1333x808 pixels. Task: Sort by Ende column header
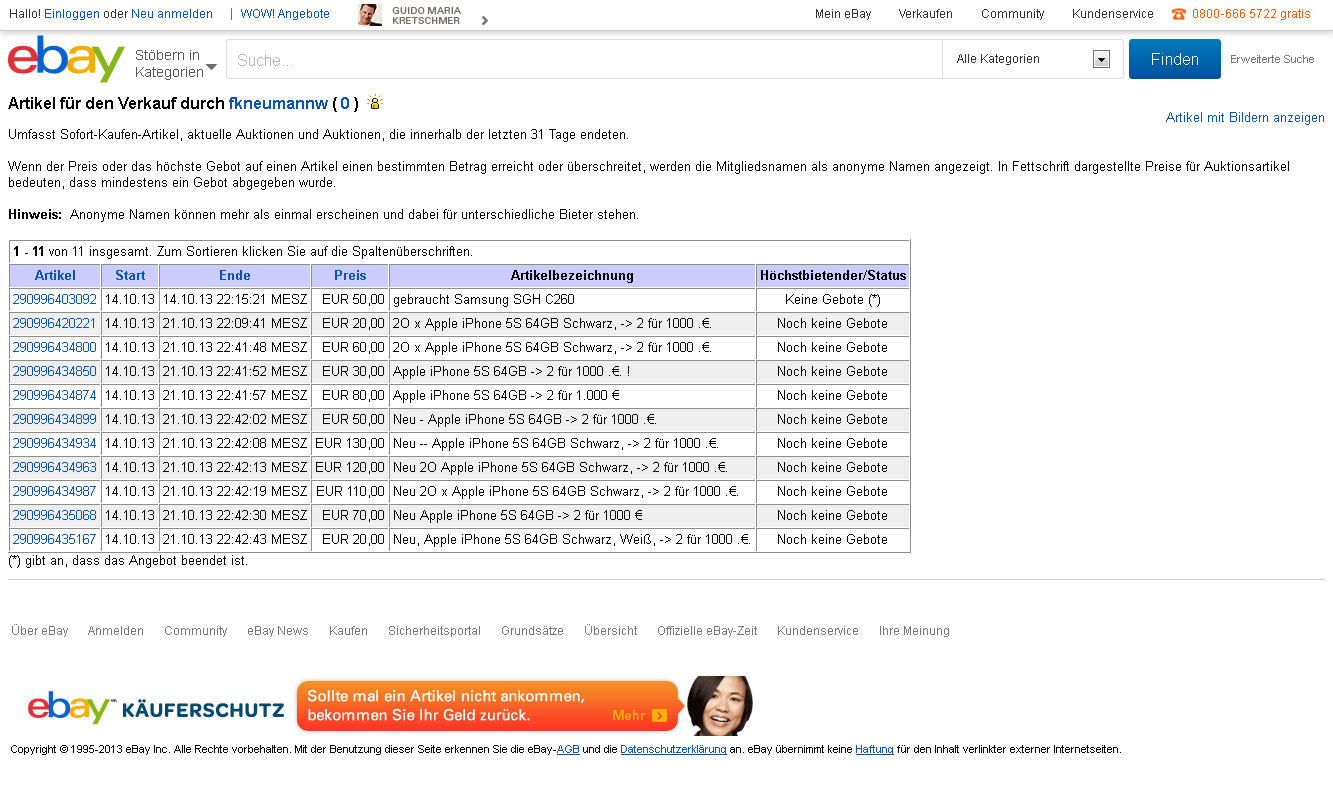(235, 276)
